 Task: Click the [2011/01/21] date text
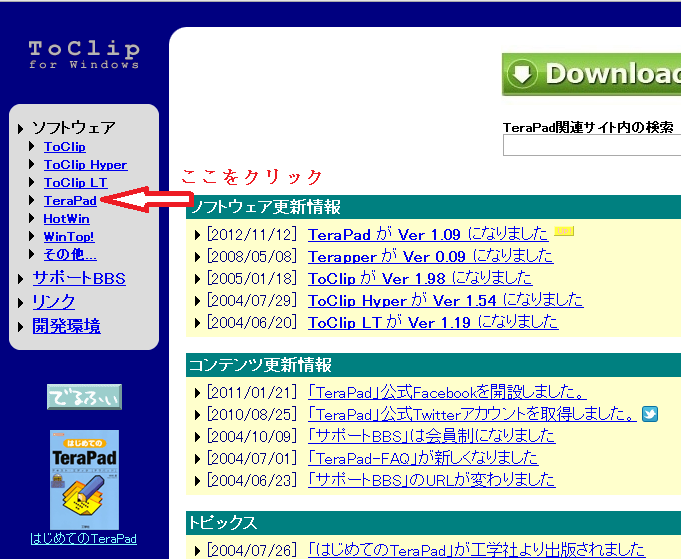click(252, 393)
